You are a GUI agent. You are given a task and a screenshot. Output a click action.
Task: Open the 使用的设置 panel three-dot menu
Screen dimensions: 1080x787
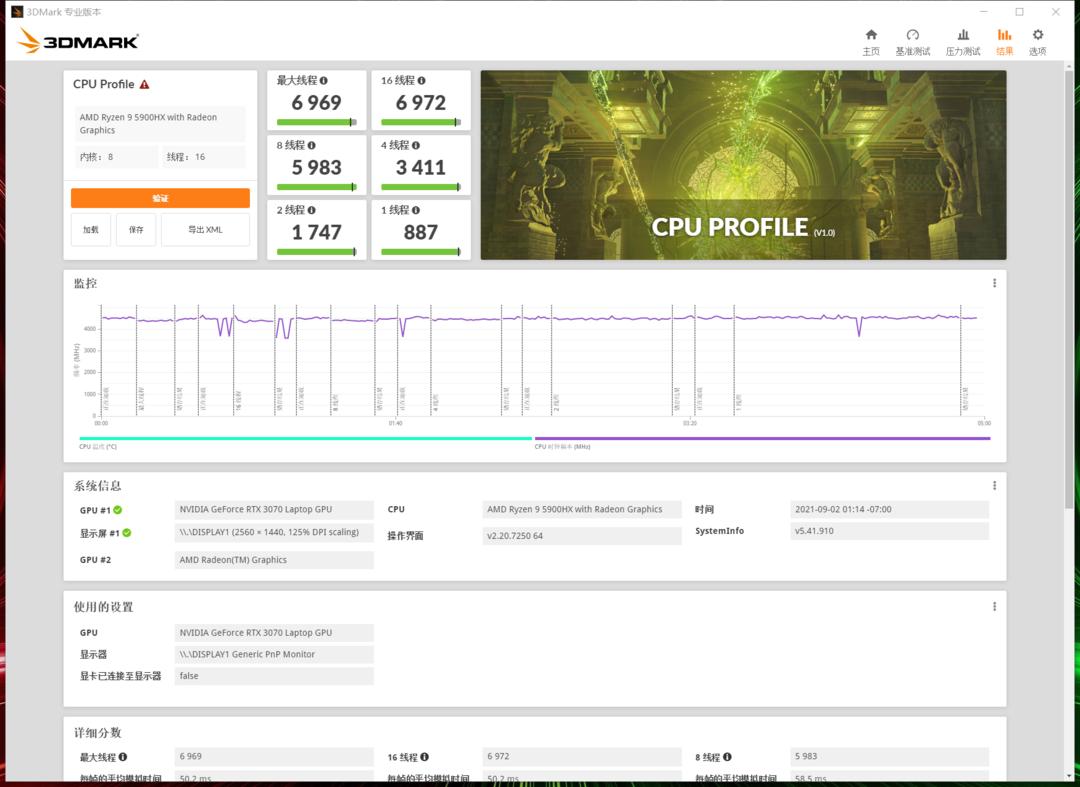[995, 607]
